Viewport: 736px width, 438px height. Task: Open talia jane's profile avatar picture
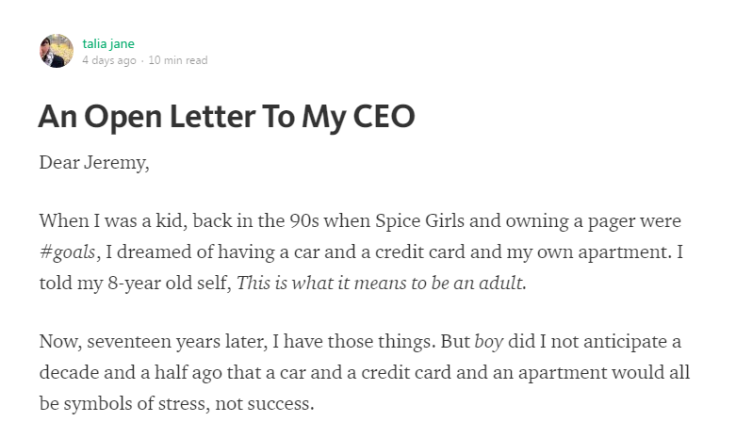[x=56, y=51]
